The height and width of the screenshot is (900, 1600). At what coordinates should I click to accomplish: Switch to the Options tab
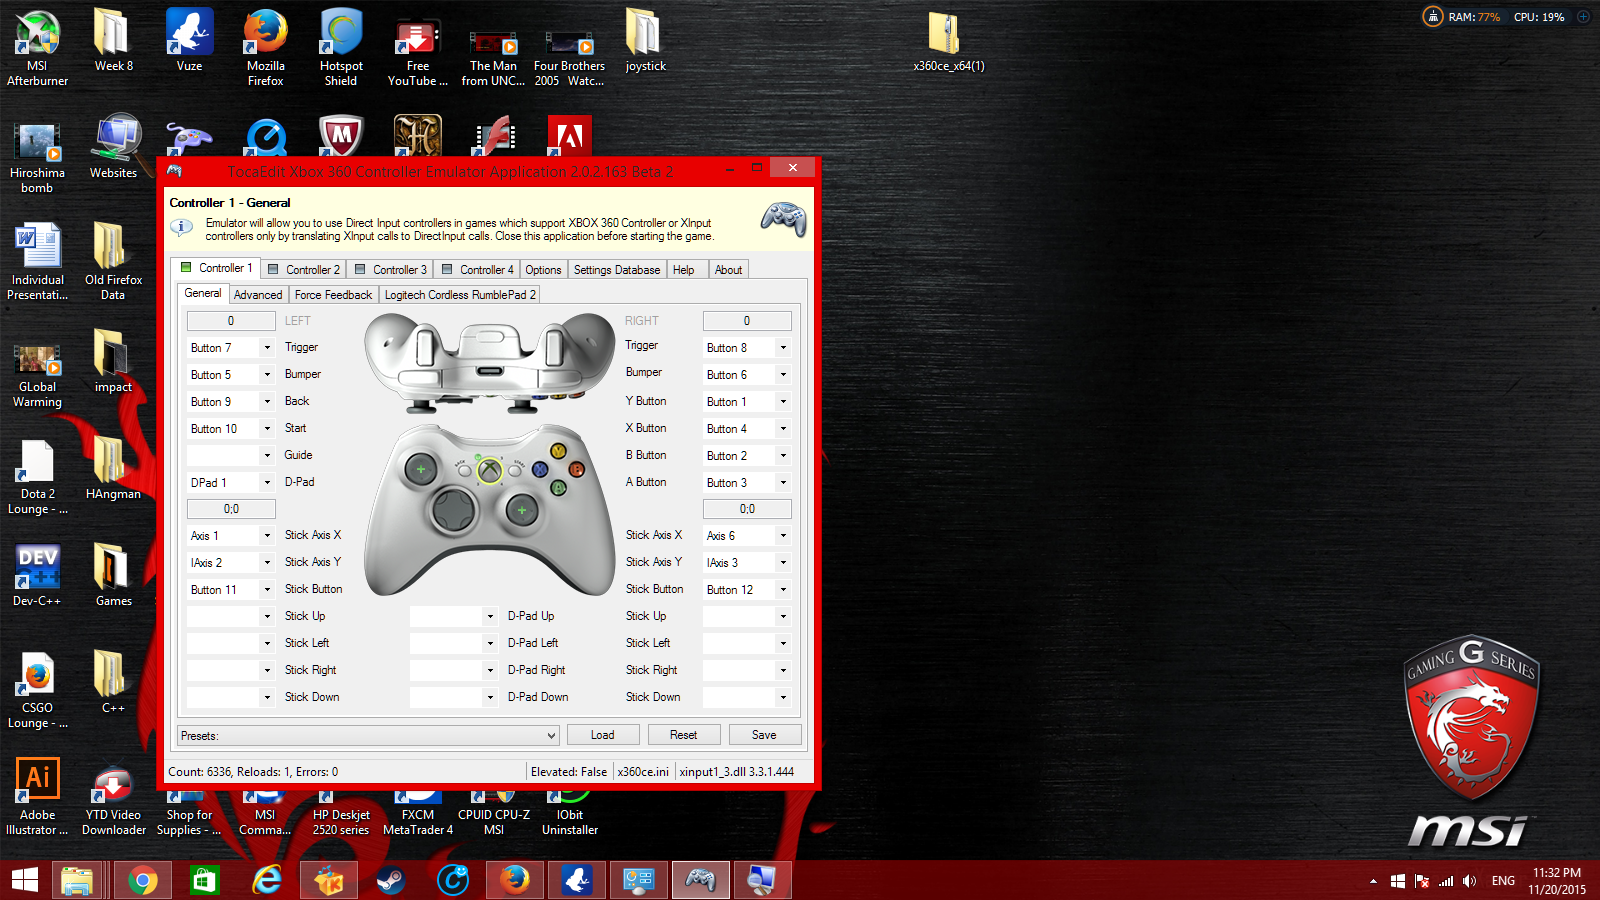[543, 269]
